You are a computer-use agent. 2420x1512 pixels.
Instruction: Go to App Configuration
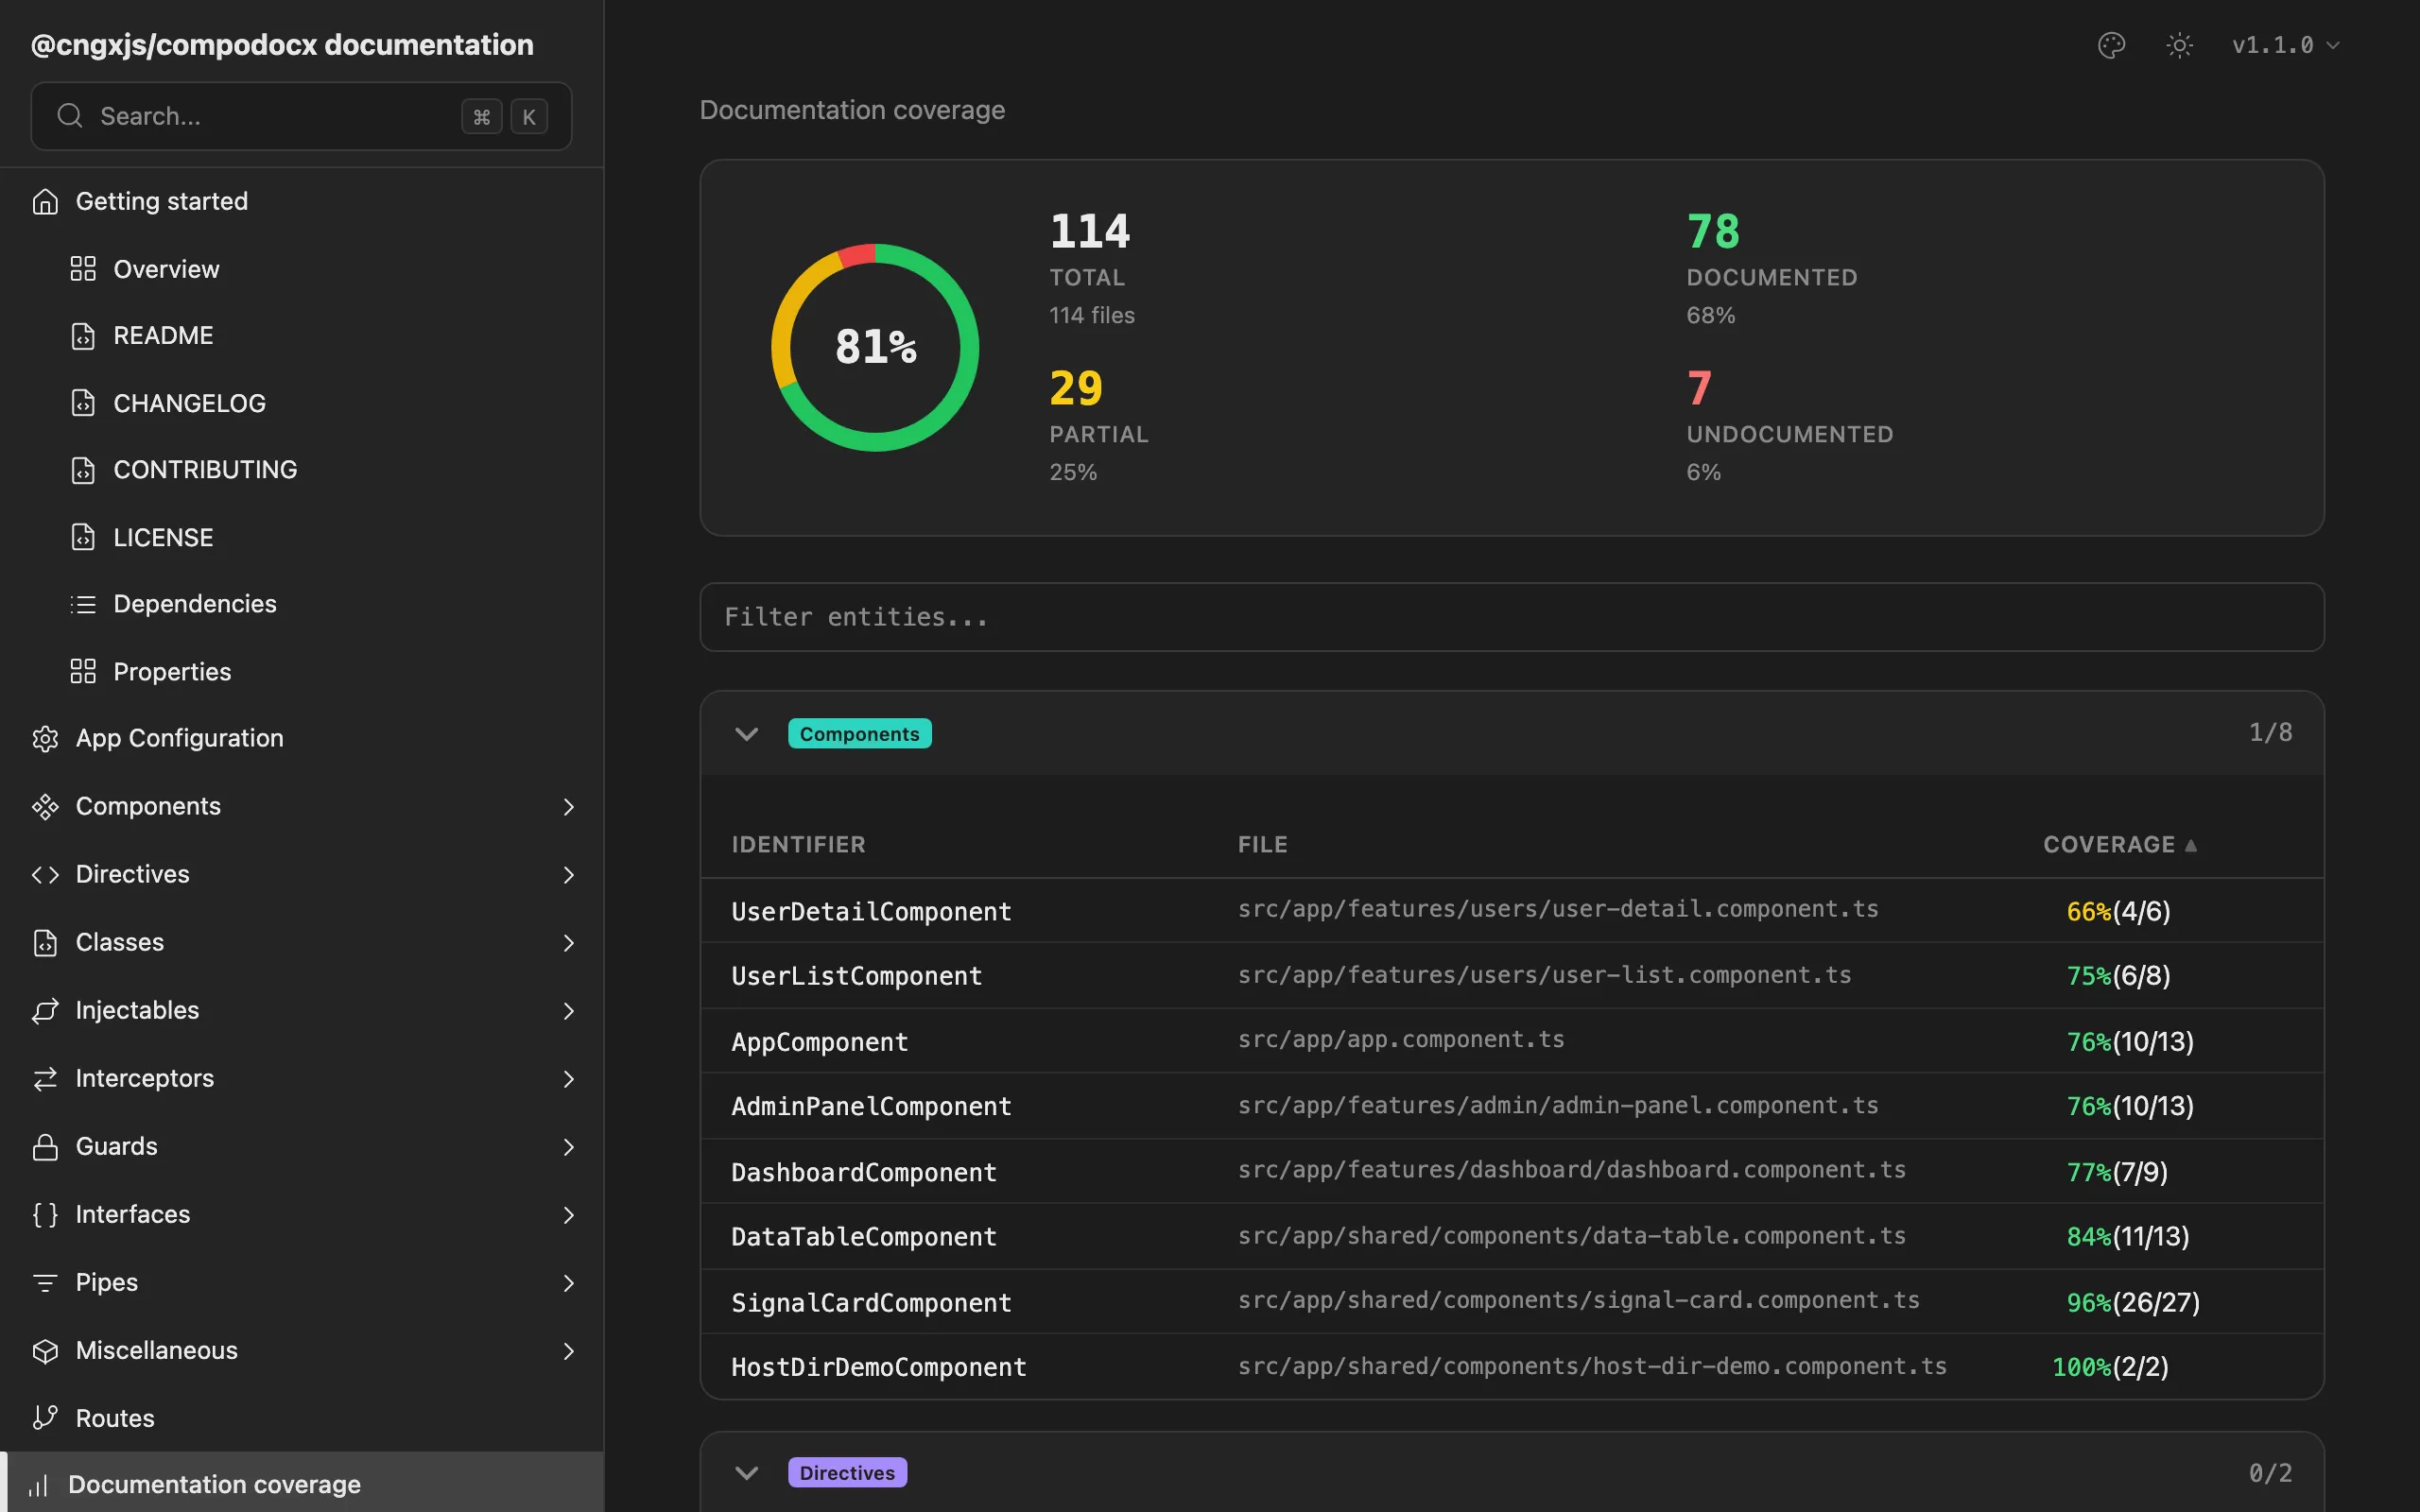point(180,738)
